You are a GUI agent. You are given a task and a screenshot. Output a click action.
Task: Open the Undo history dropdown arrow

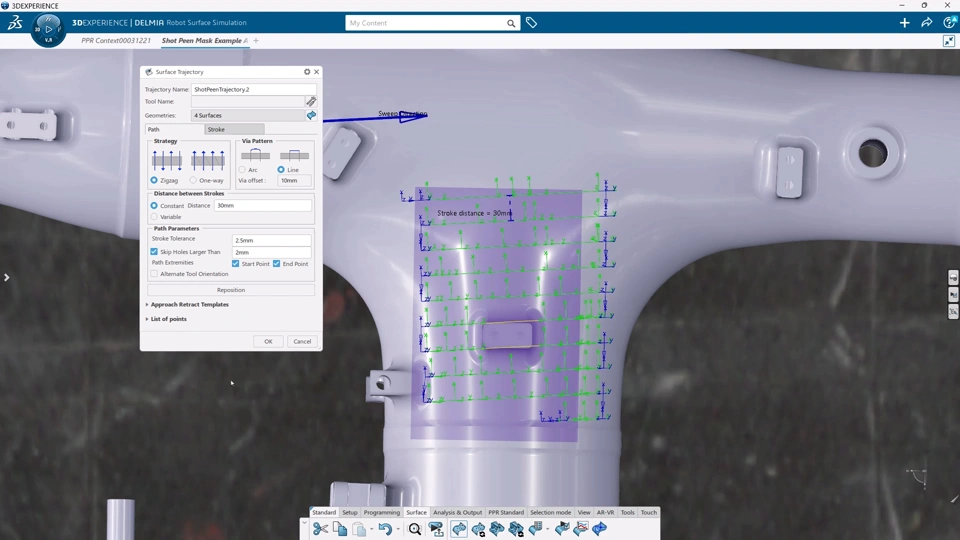(x=398, y=529)
